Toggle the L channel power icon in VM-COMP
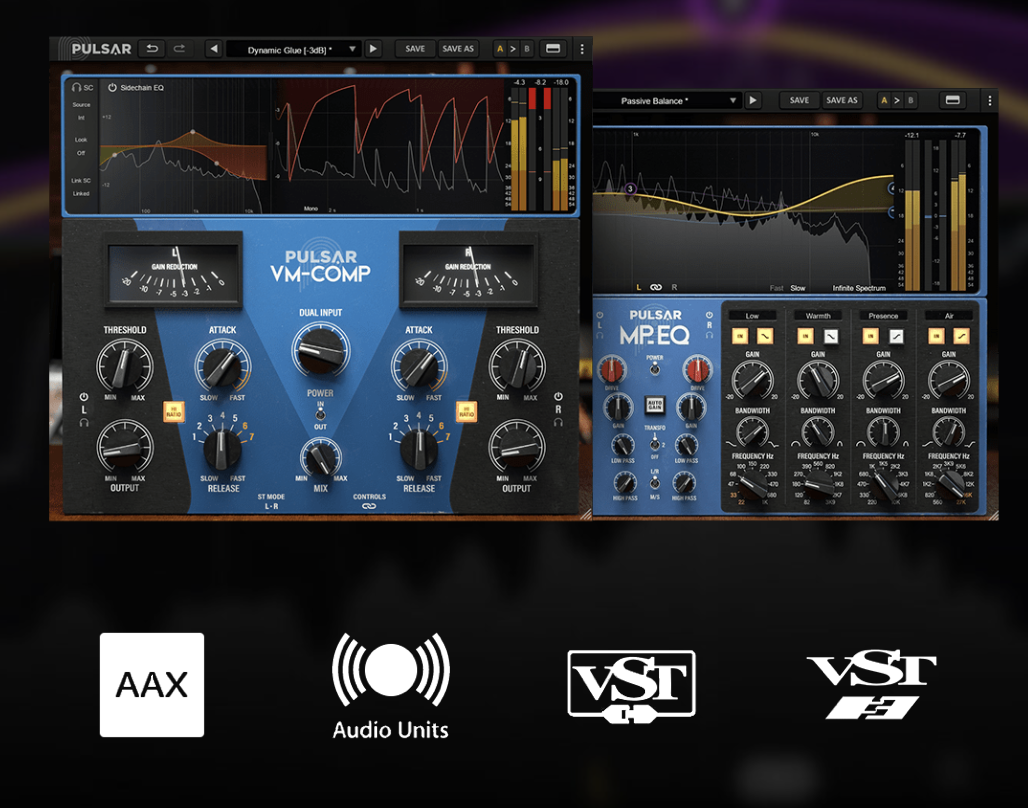This screenshot has height=808, width=1028. (x=83, y=397)
